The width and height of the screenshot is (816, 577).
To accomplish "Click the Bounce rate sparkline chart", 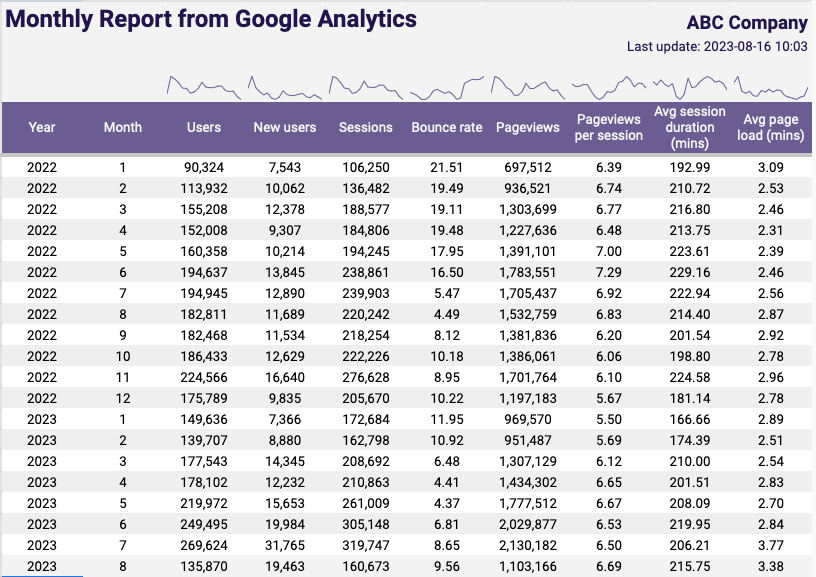I will pos(447,88).
